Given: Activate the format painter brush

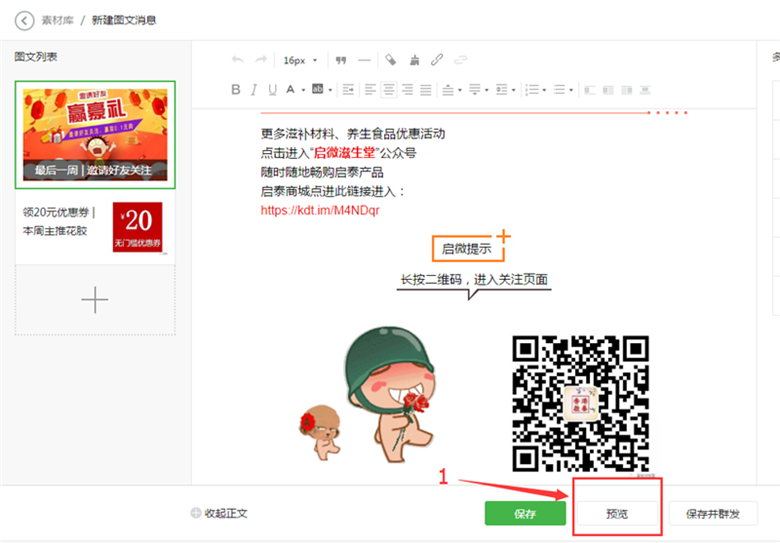Looking at the screenshot, I should (x=414, y=60).
